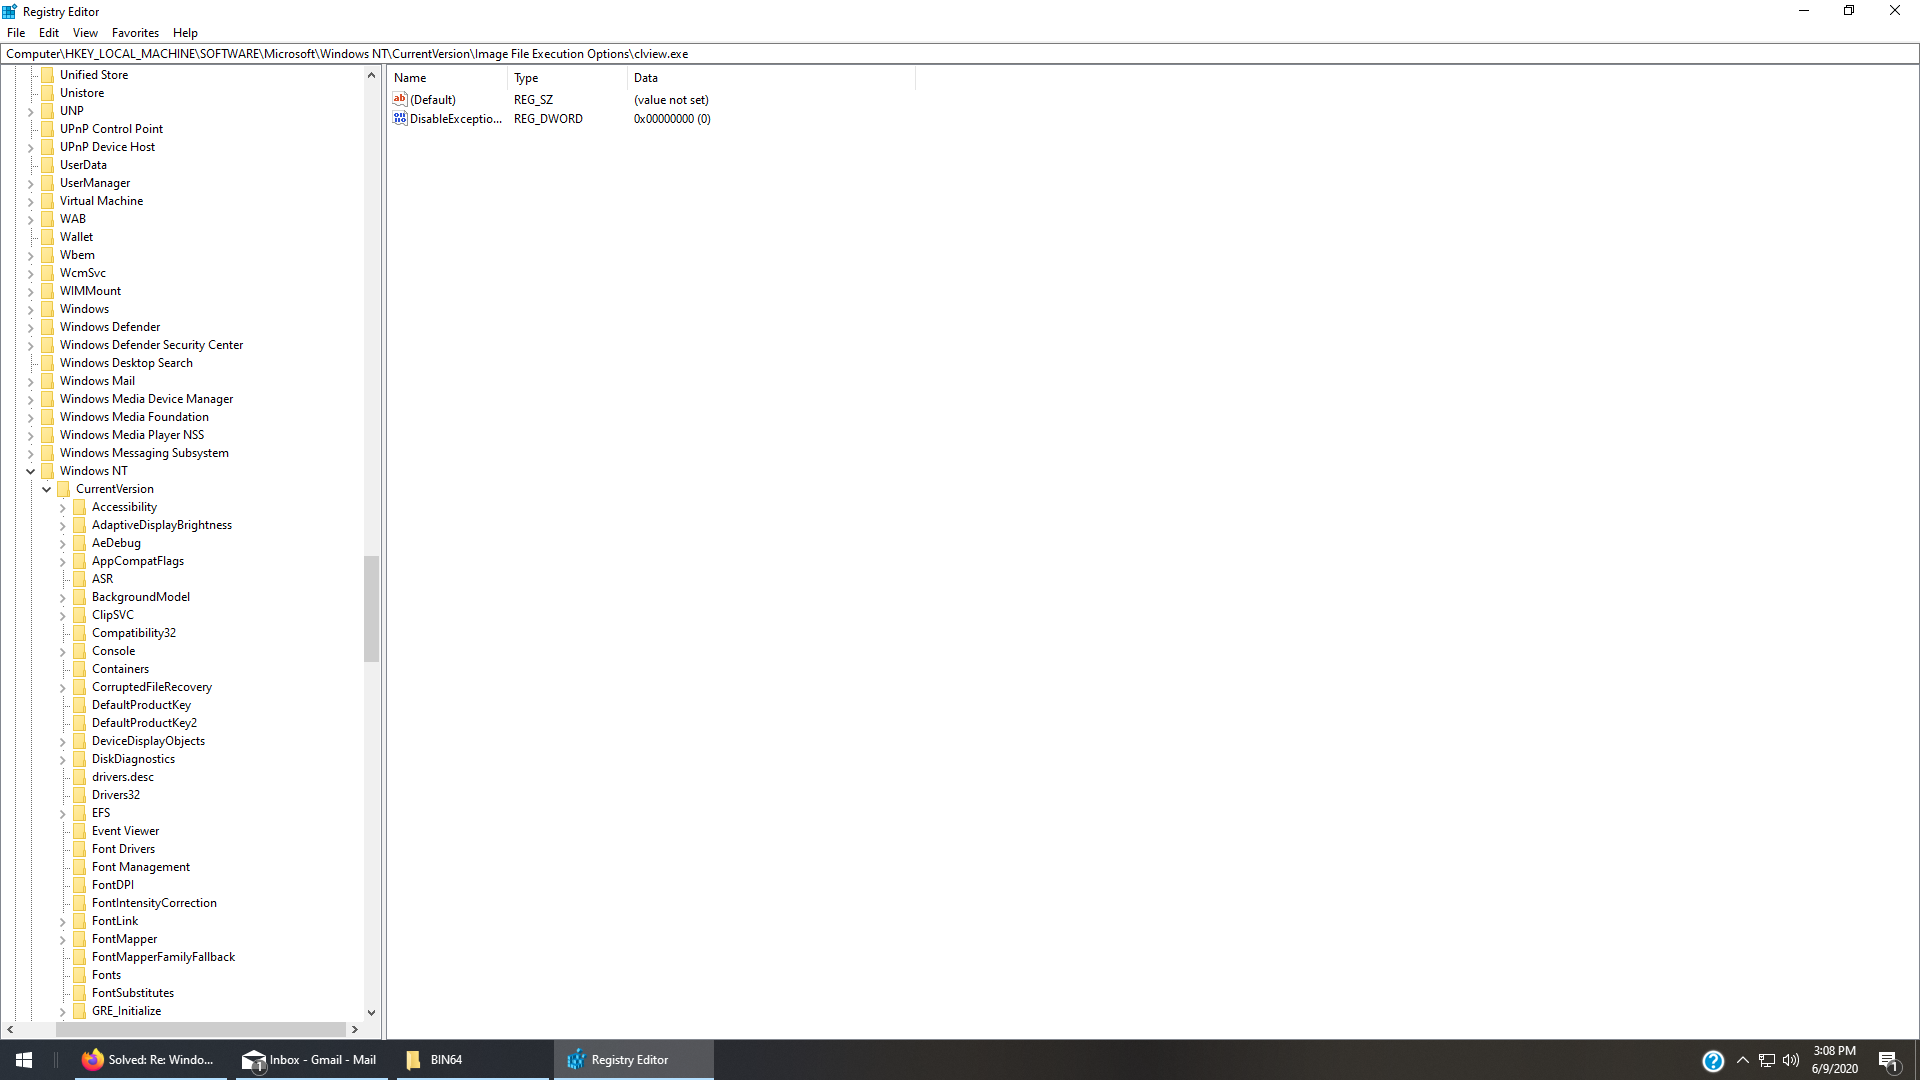
Task: Select the FontMapperFamilyFallback key
Action: pyautogui.click(x=163, y=957)
